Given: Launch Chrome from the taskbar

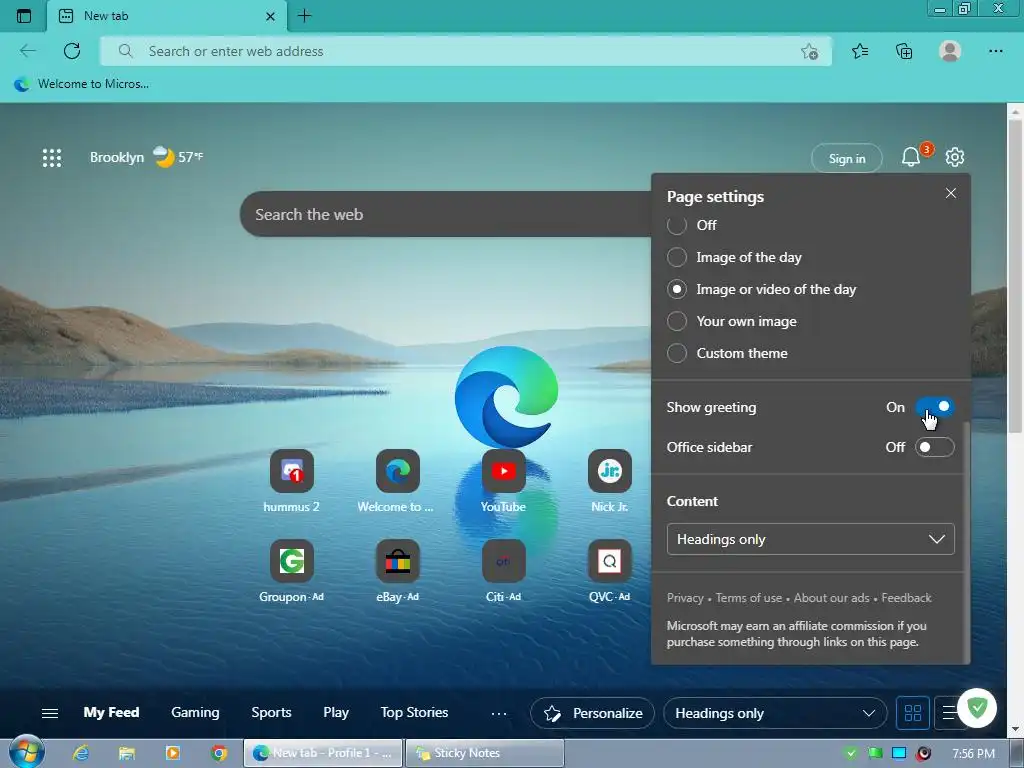Looking at the screenshot, I should 219,753.
